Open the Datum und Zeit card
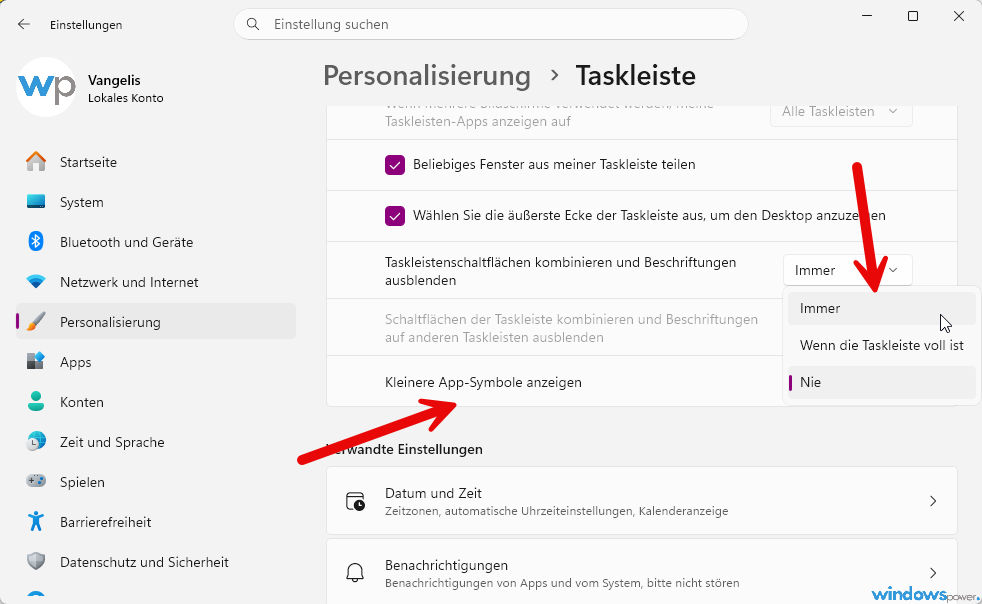Viewport: 982px width, 604px height. [x=641, y=501]
